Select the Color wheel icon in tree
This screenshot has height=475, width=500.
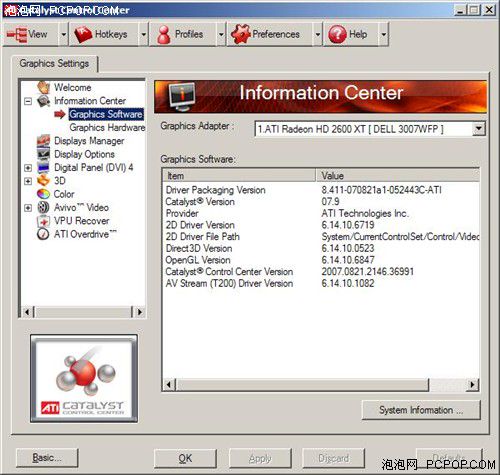click(x=43, y=194)
